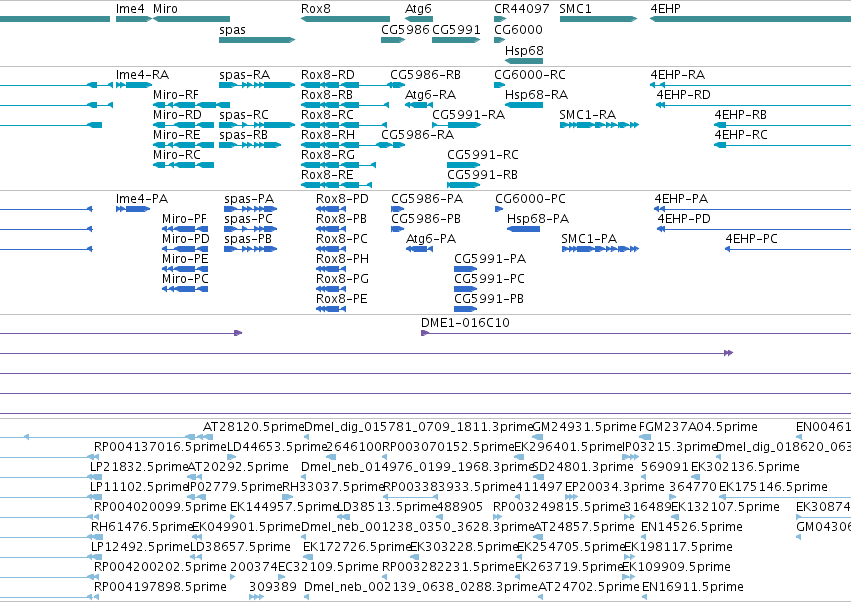Select the spas-RC transcript label
This screenshot has height=602, width=851.
tap(244, 115)
